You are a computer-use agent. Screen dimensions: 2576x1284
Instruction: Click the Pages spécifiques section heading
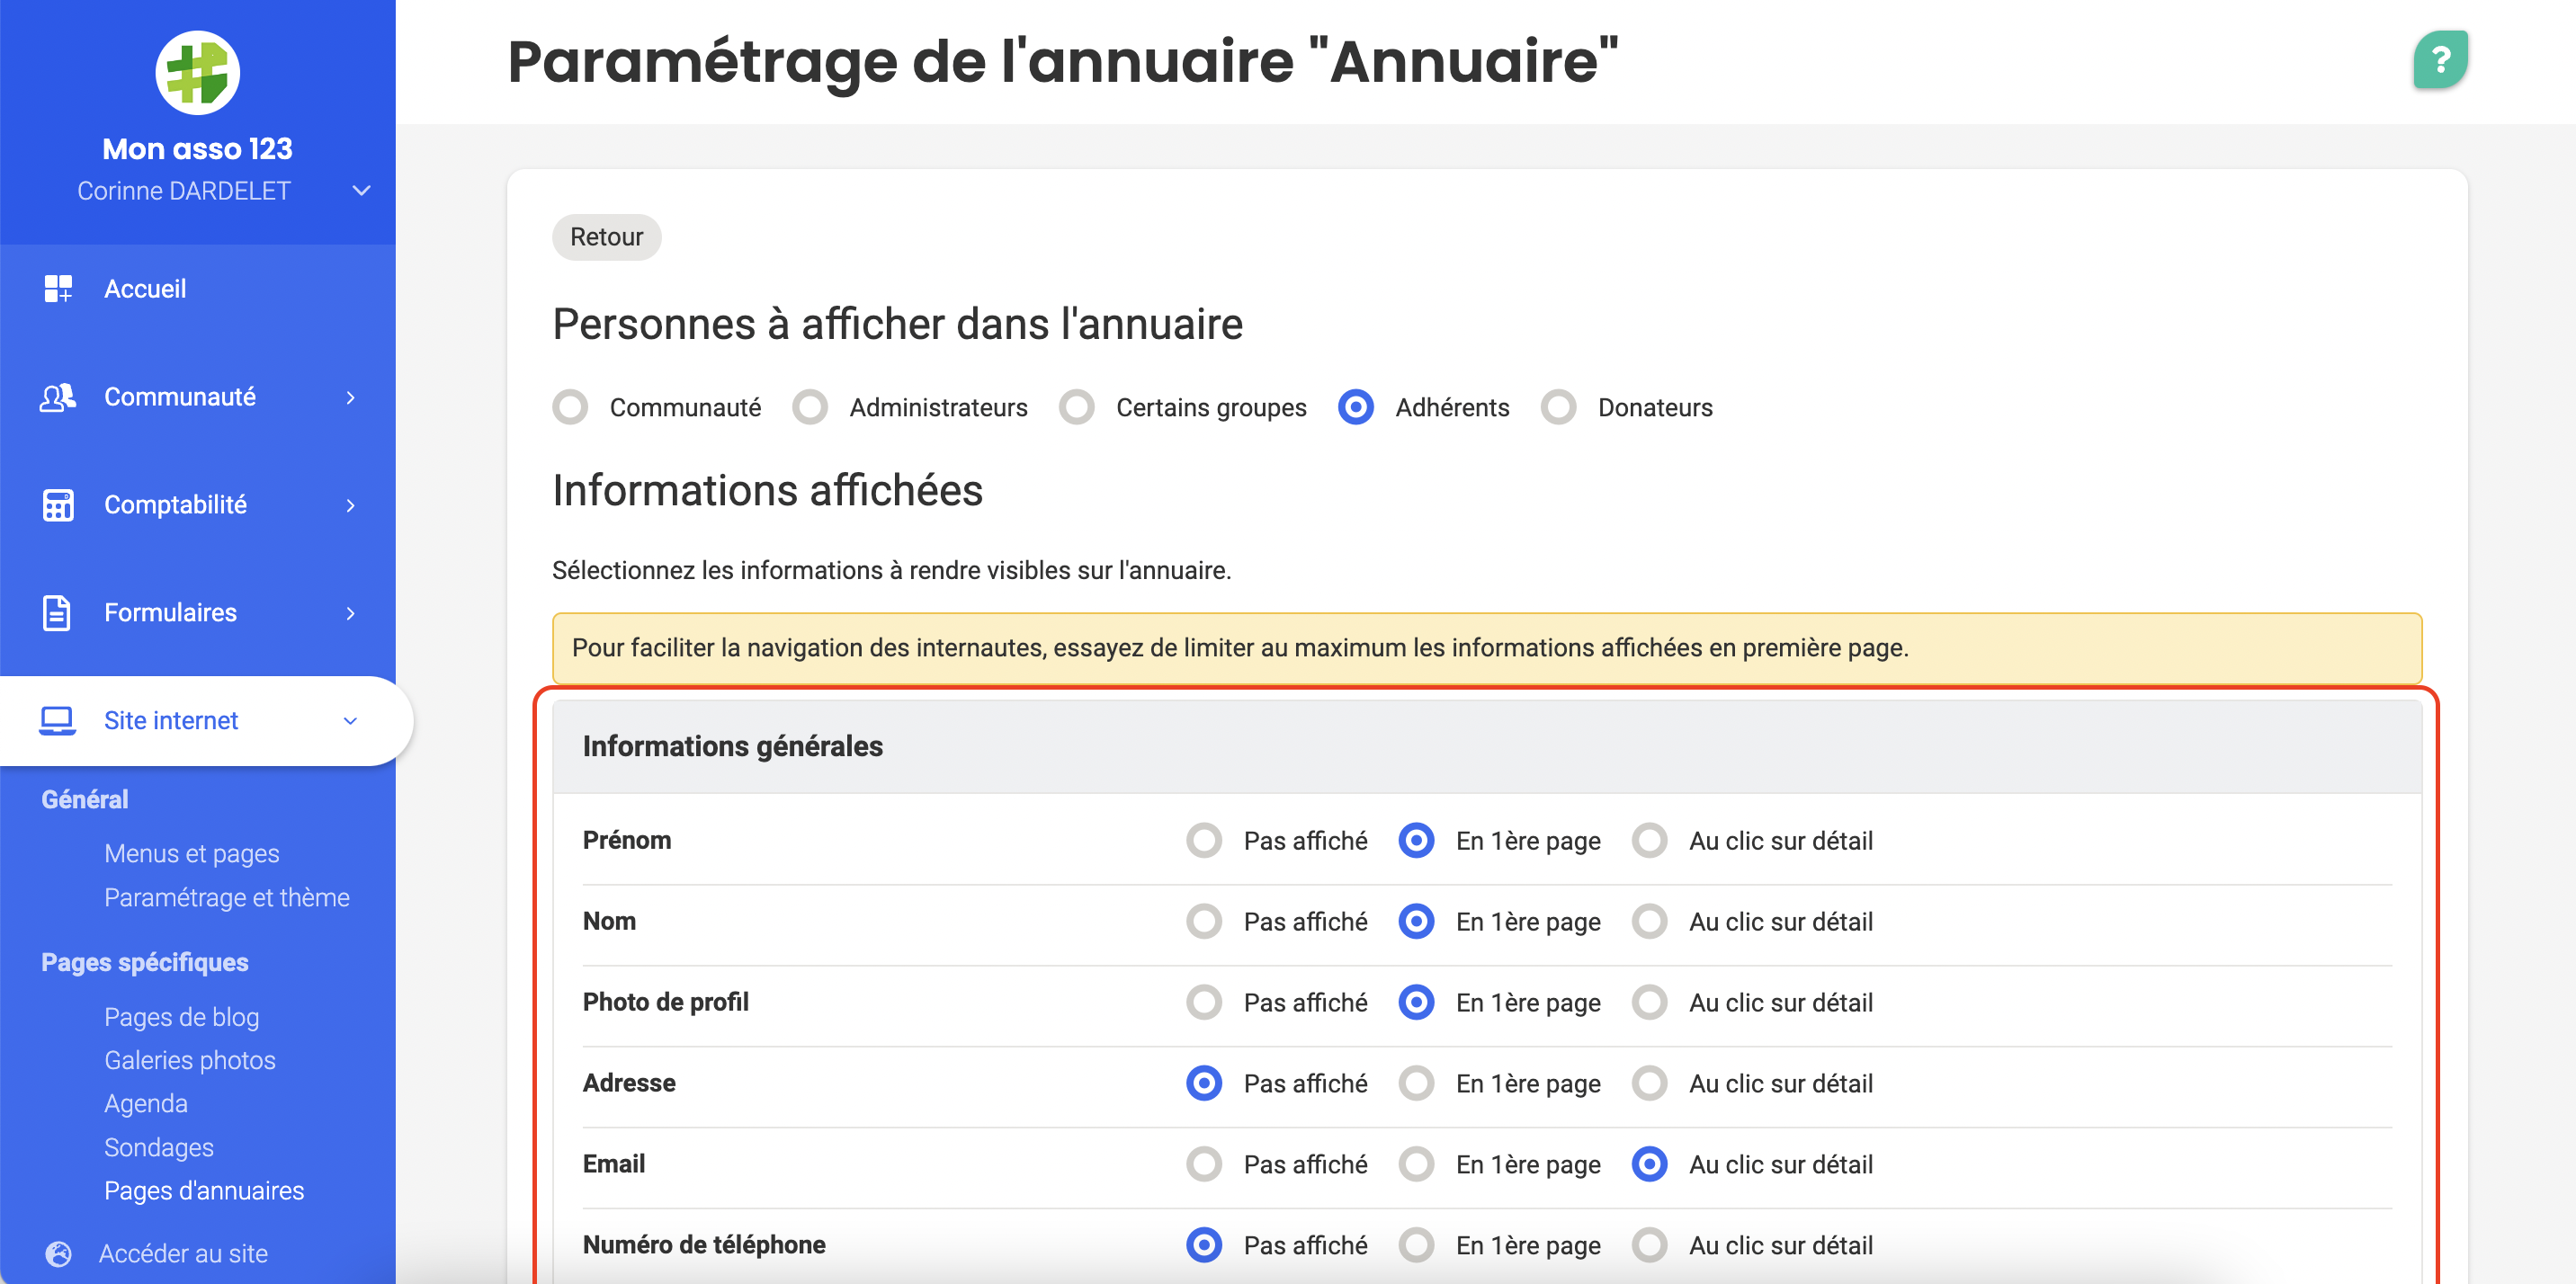coord(145,962)
